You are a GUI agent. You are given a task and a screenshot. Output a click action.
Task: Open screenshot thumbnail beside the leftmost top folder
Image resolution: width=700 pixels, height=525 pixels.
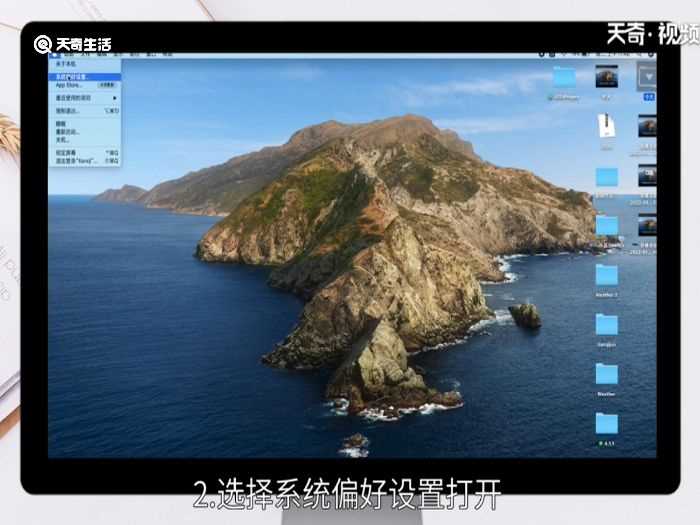click(x=606, y=77)
